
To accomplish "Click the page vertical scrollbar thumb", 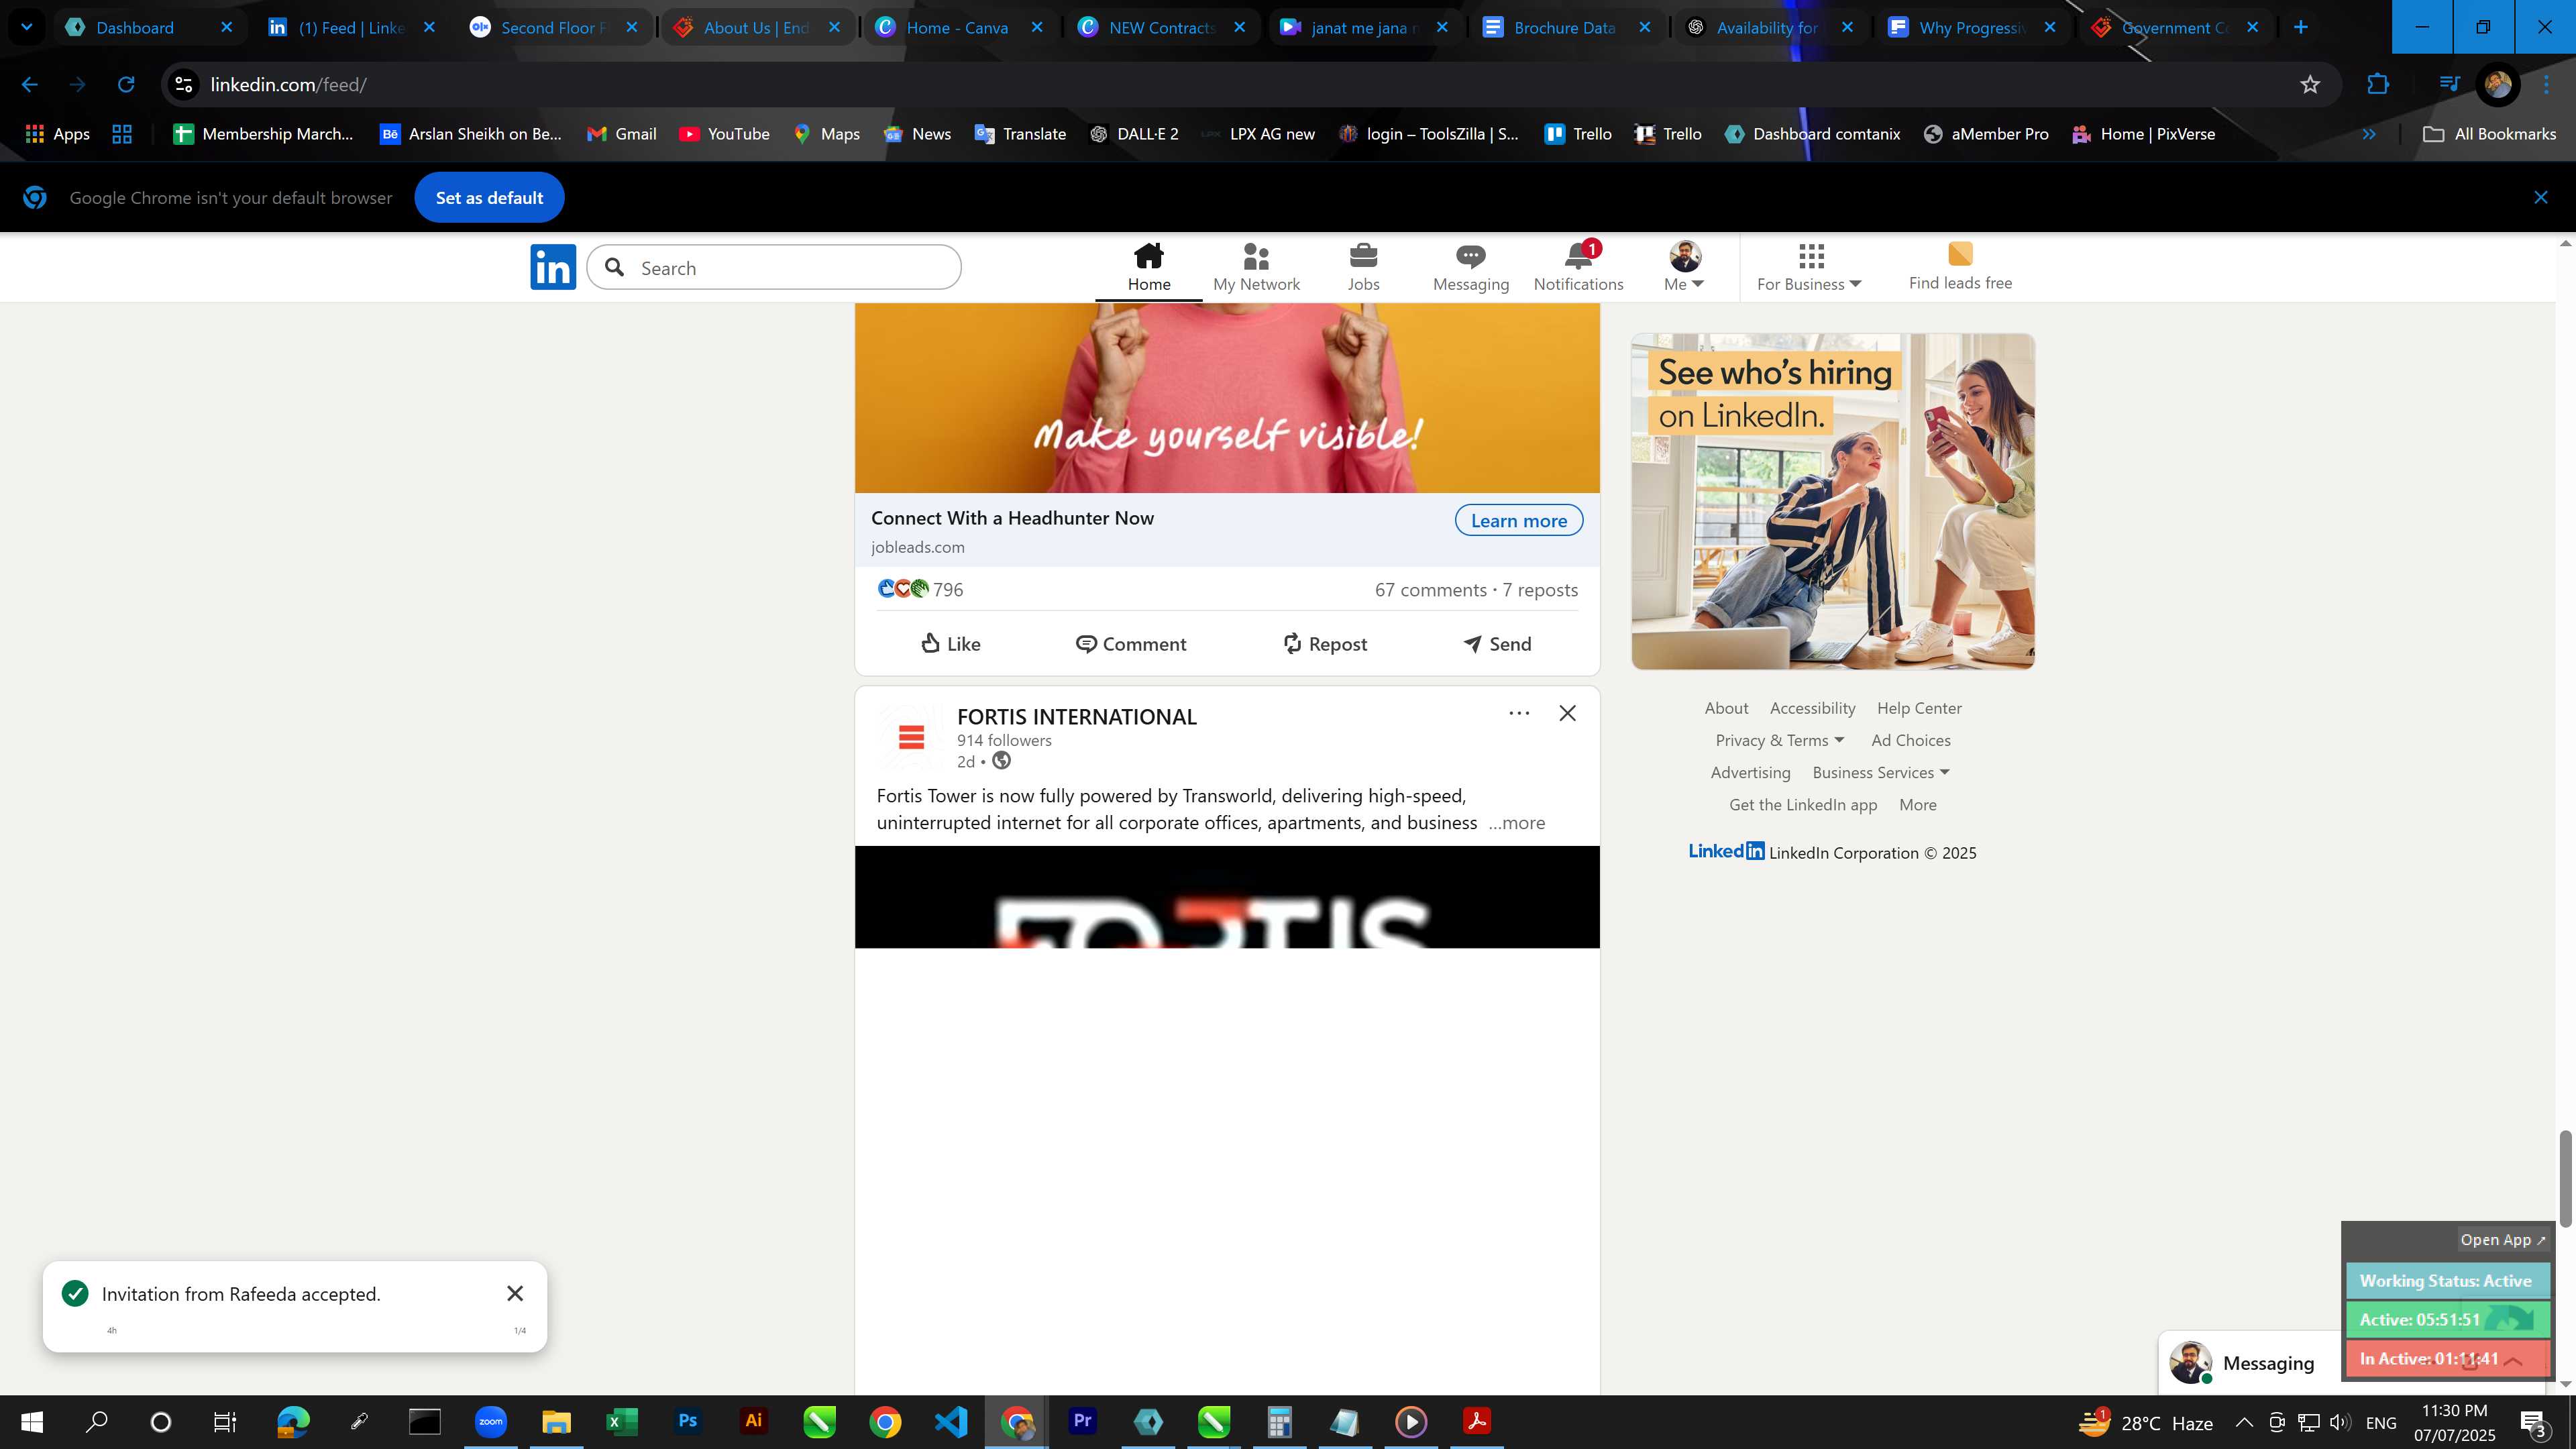I will (x=2565, y=1178).
